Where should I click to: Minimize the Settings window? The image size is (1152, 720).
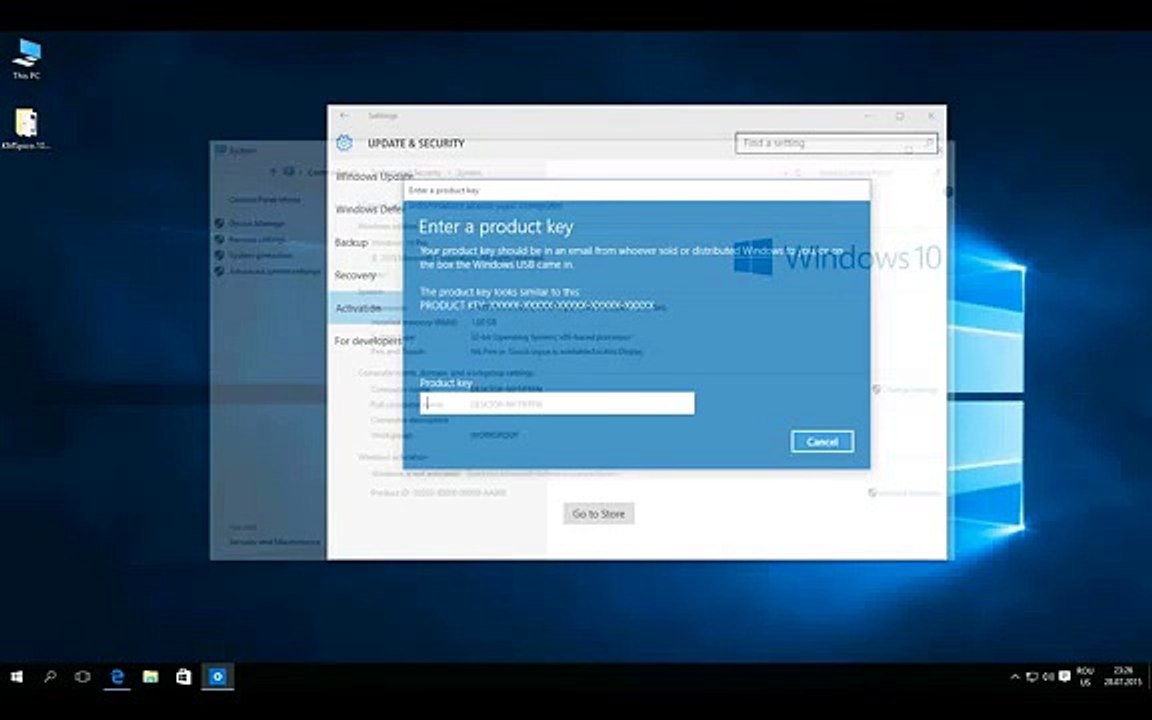(x=868, y=115)
